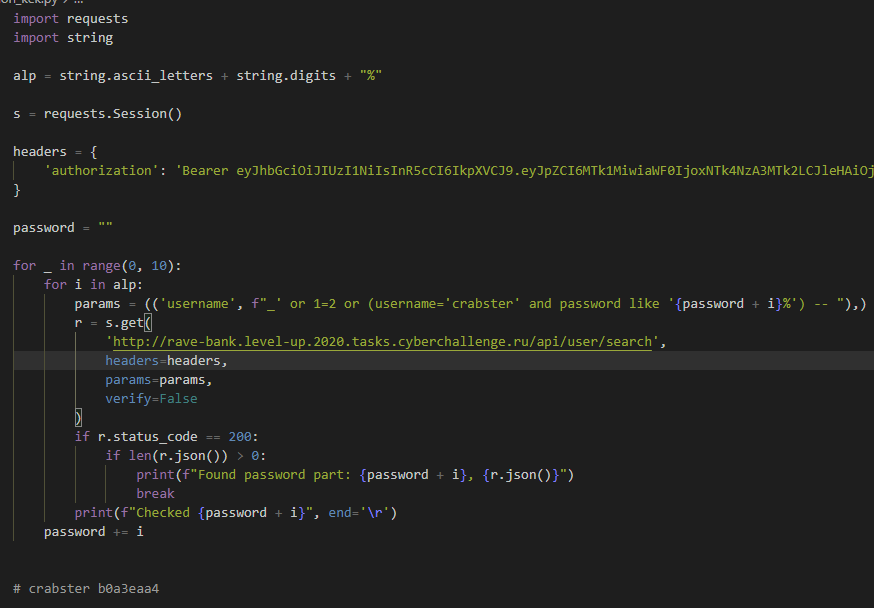Screen dimensions: 874x608
Task: Click the "%" string literal on alp line
Action: [x=371, y=76]
